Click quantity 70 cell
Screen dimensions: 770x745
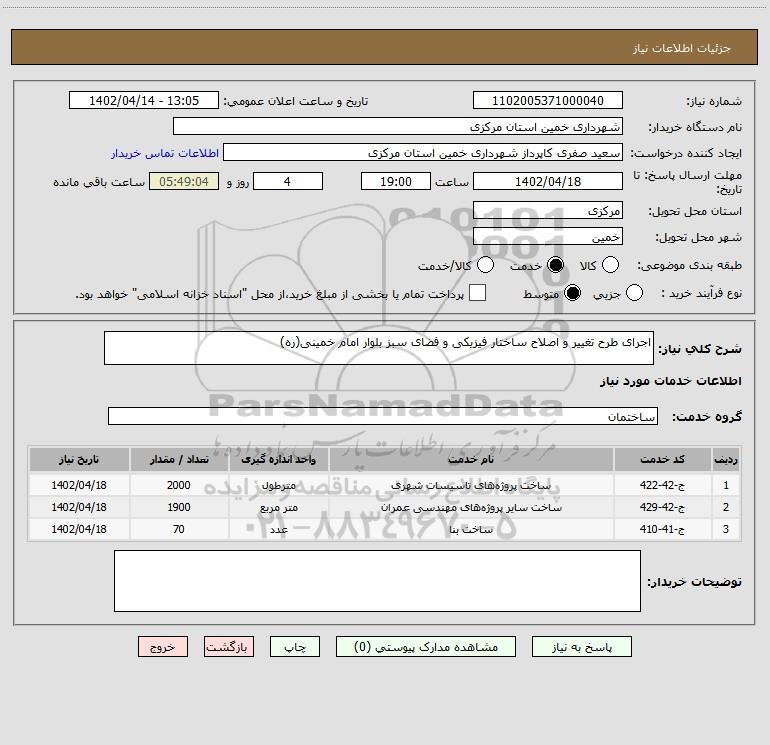point(179,529)
